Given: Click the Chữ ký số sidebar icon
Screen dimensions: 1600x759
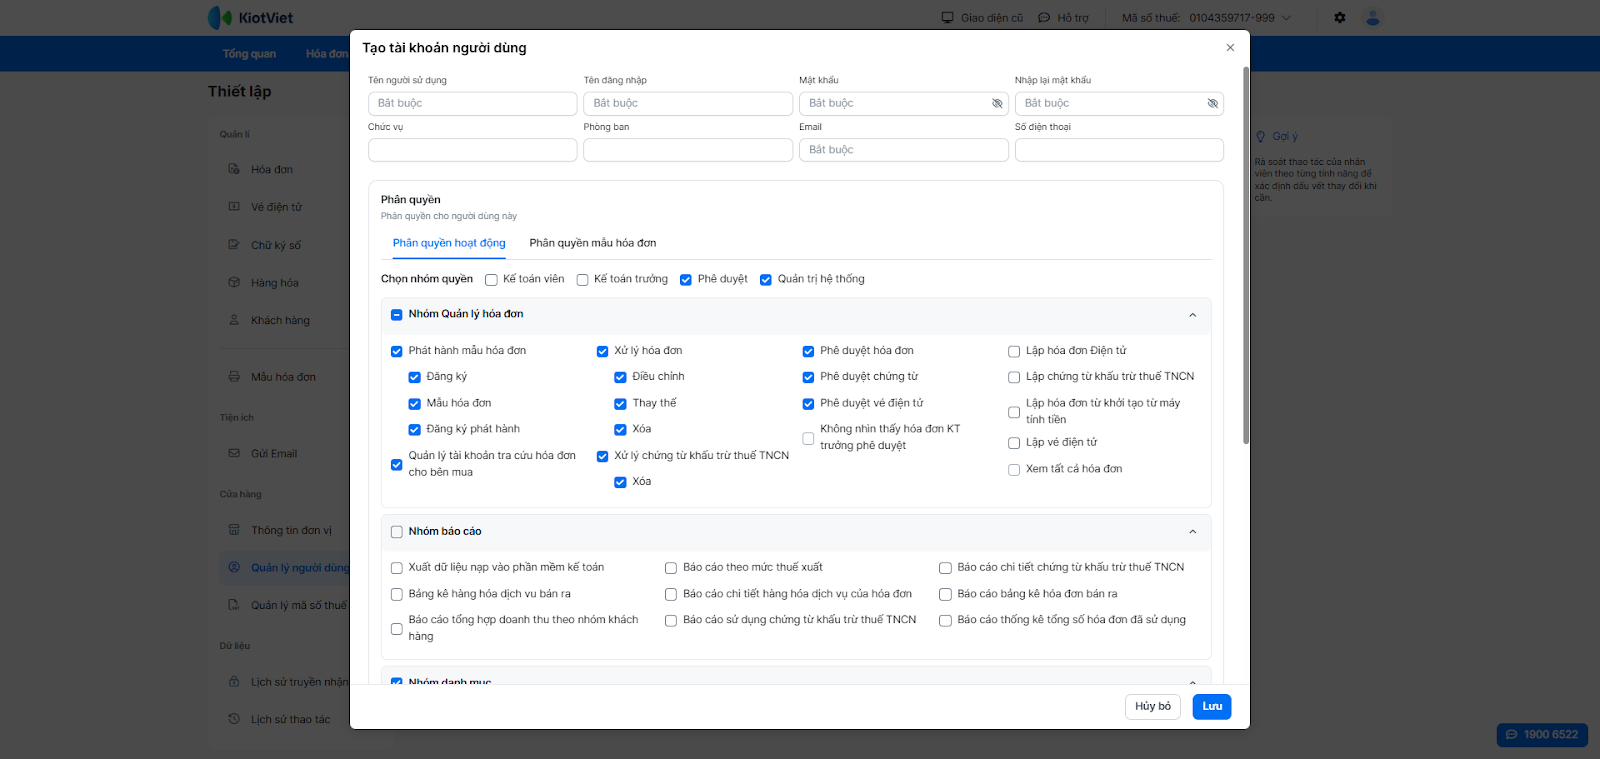Looking at the screenshot, I should (x=234, y=245).
